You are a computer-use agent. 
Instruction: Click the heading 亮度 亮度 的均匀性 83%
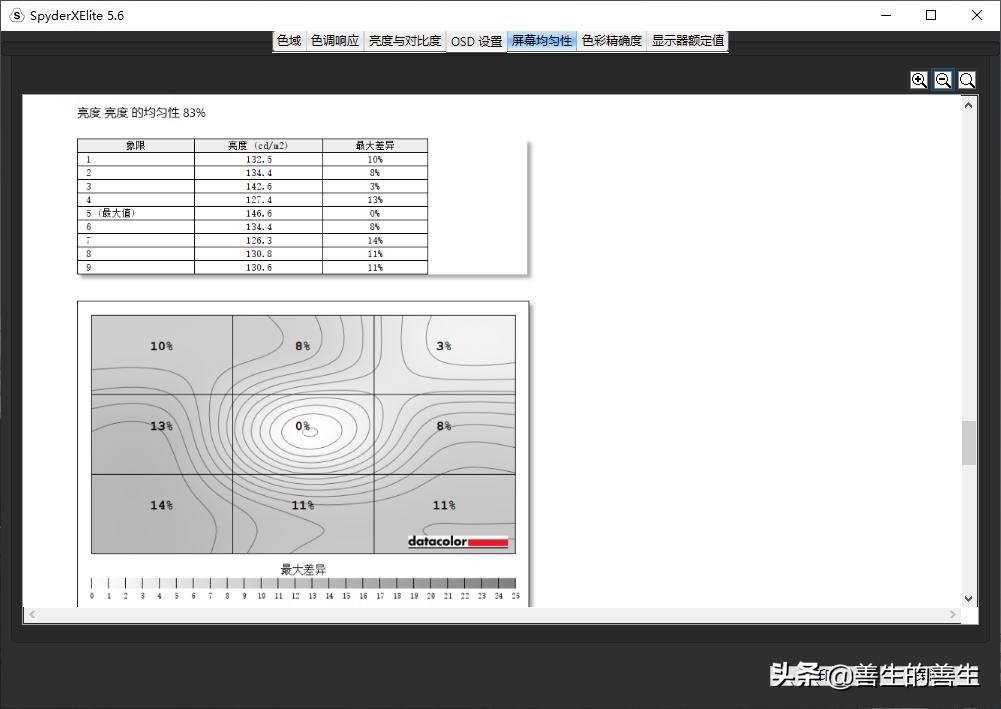[141, 113]
